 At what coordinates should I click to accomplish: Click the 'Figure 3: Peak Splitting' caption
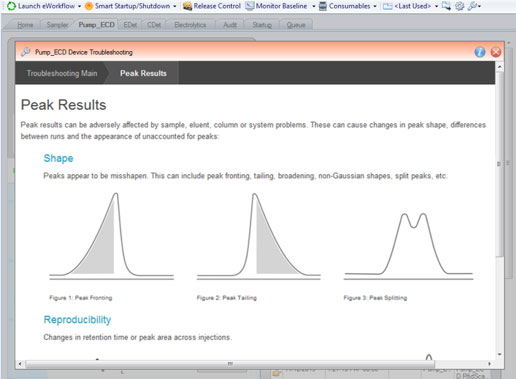pos(375,298)
